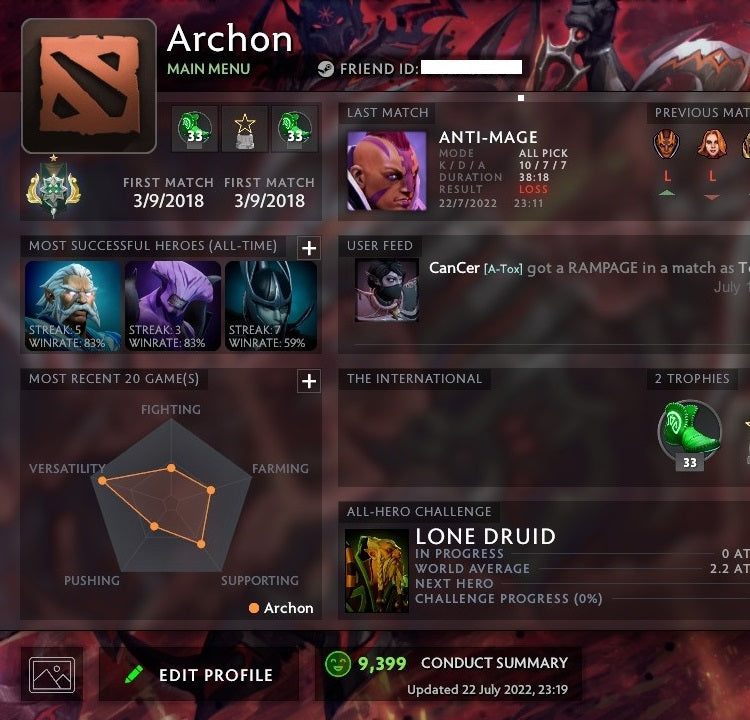Open the previous match Lina hero icon
The width and height of the screenshot is (750, 720).
click(x=712, y=144)
